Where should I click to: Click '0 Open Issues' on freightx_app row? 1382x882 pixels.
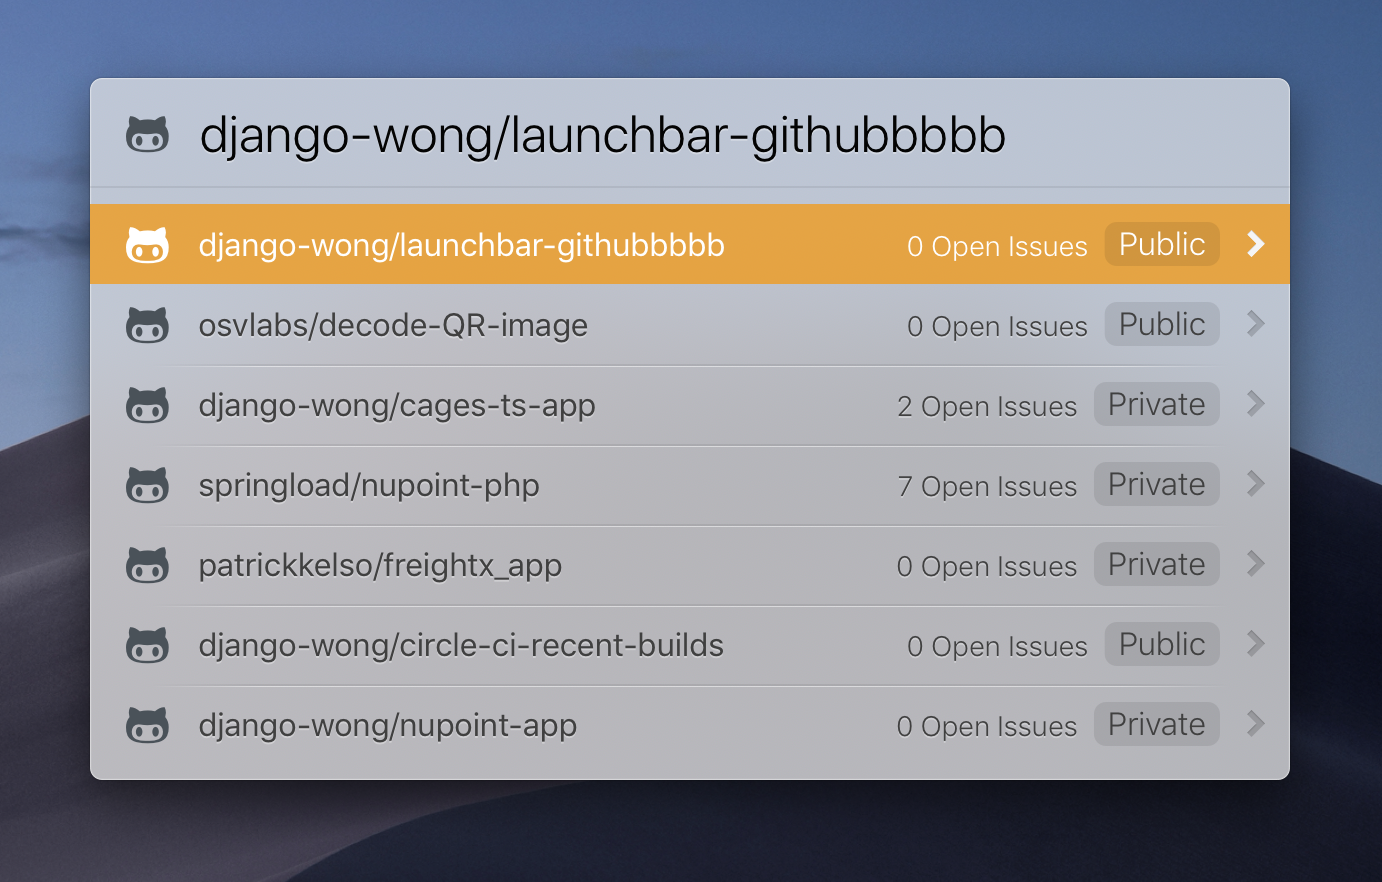(x=987, y=566)
